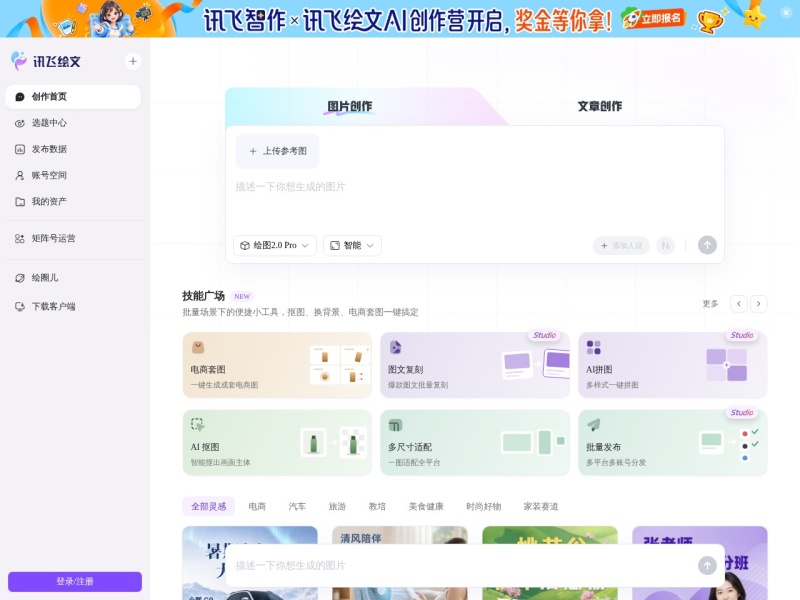Screen dimensions: 800x600
Task: Open 选题中心 in the sidebar
Action: [x=73, y=123]
